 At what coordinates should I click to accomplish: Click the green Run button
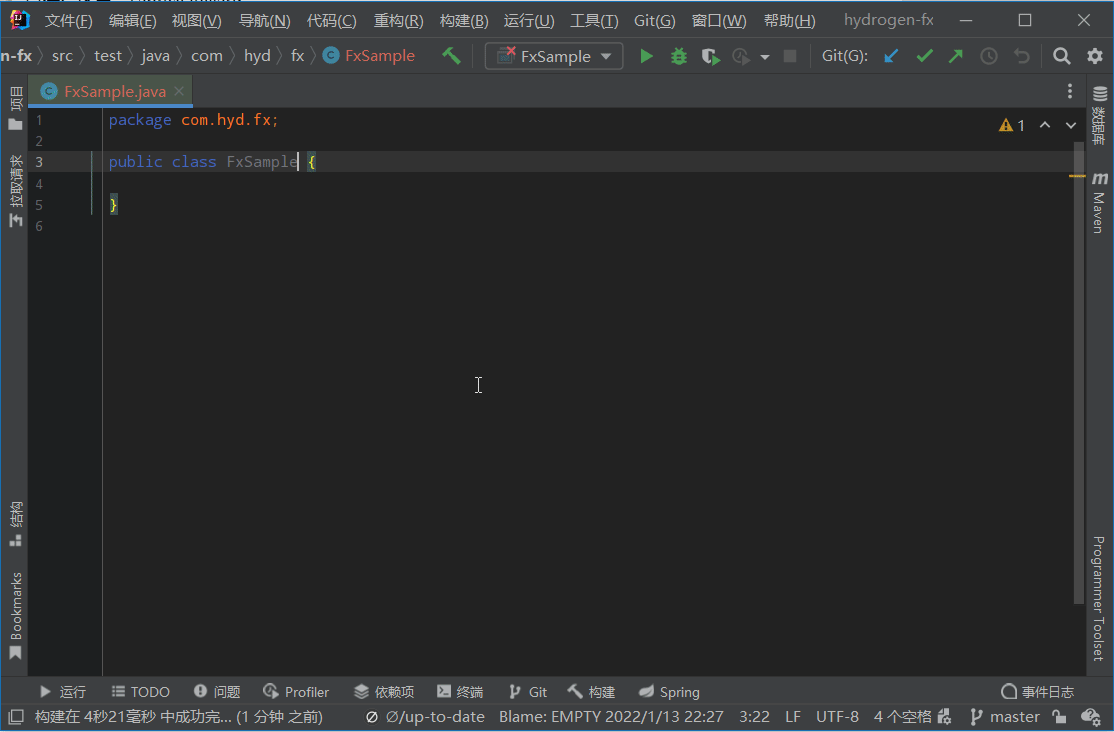click(x=647, y=57)
